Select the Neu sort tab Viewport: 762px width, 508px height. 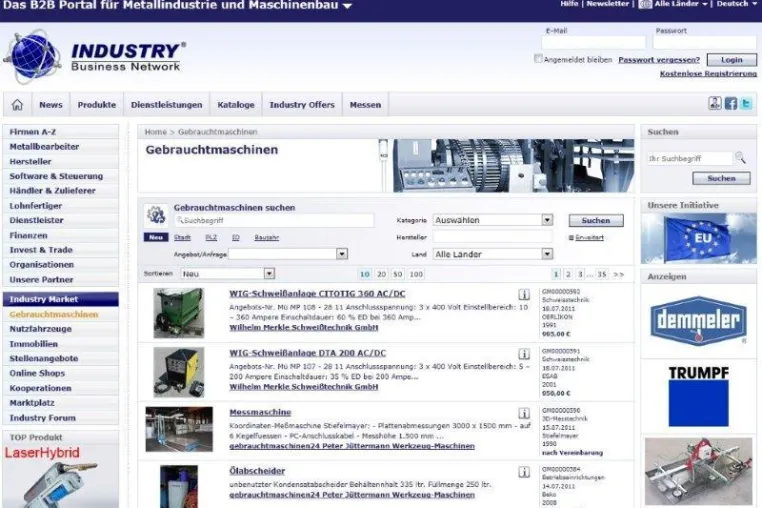click(156, 237)
